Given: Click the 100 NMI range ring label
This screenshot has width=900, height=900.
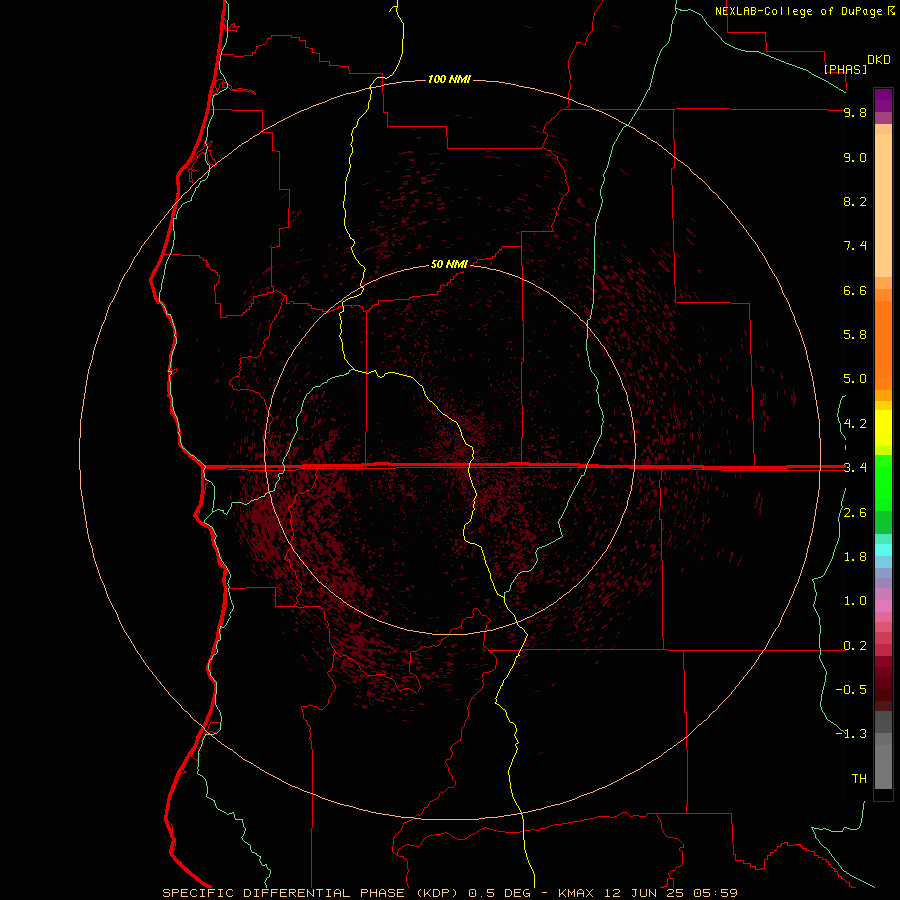Looking at the screenshot, I should point(449,79).
